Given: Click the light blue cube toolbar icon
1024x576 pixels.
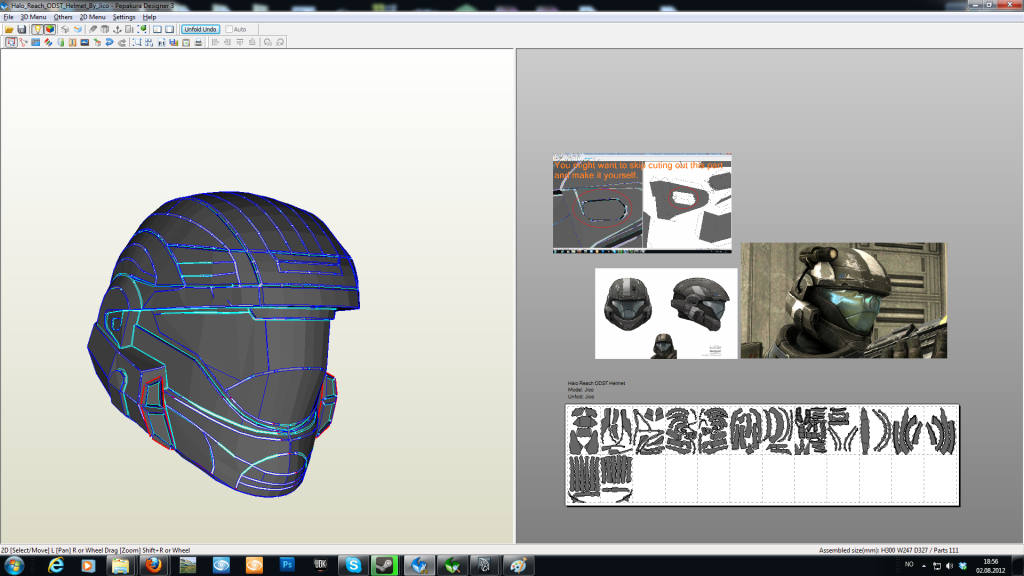Looking at the screenshot, I should (78, 29).
